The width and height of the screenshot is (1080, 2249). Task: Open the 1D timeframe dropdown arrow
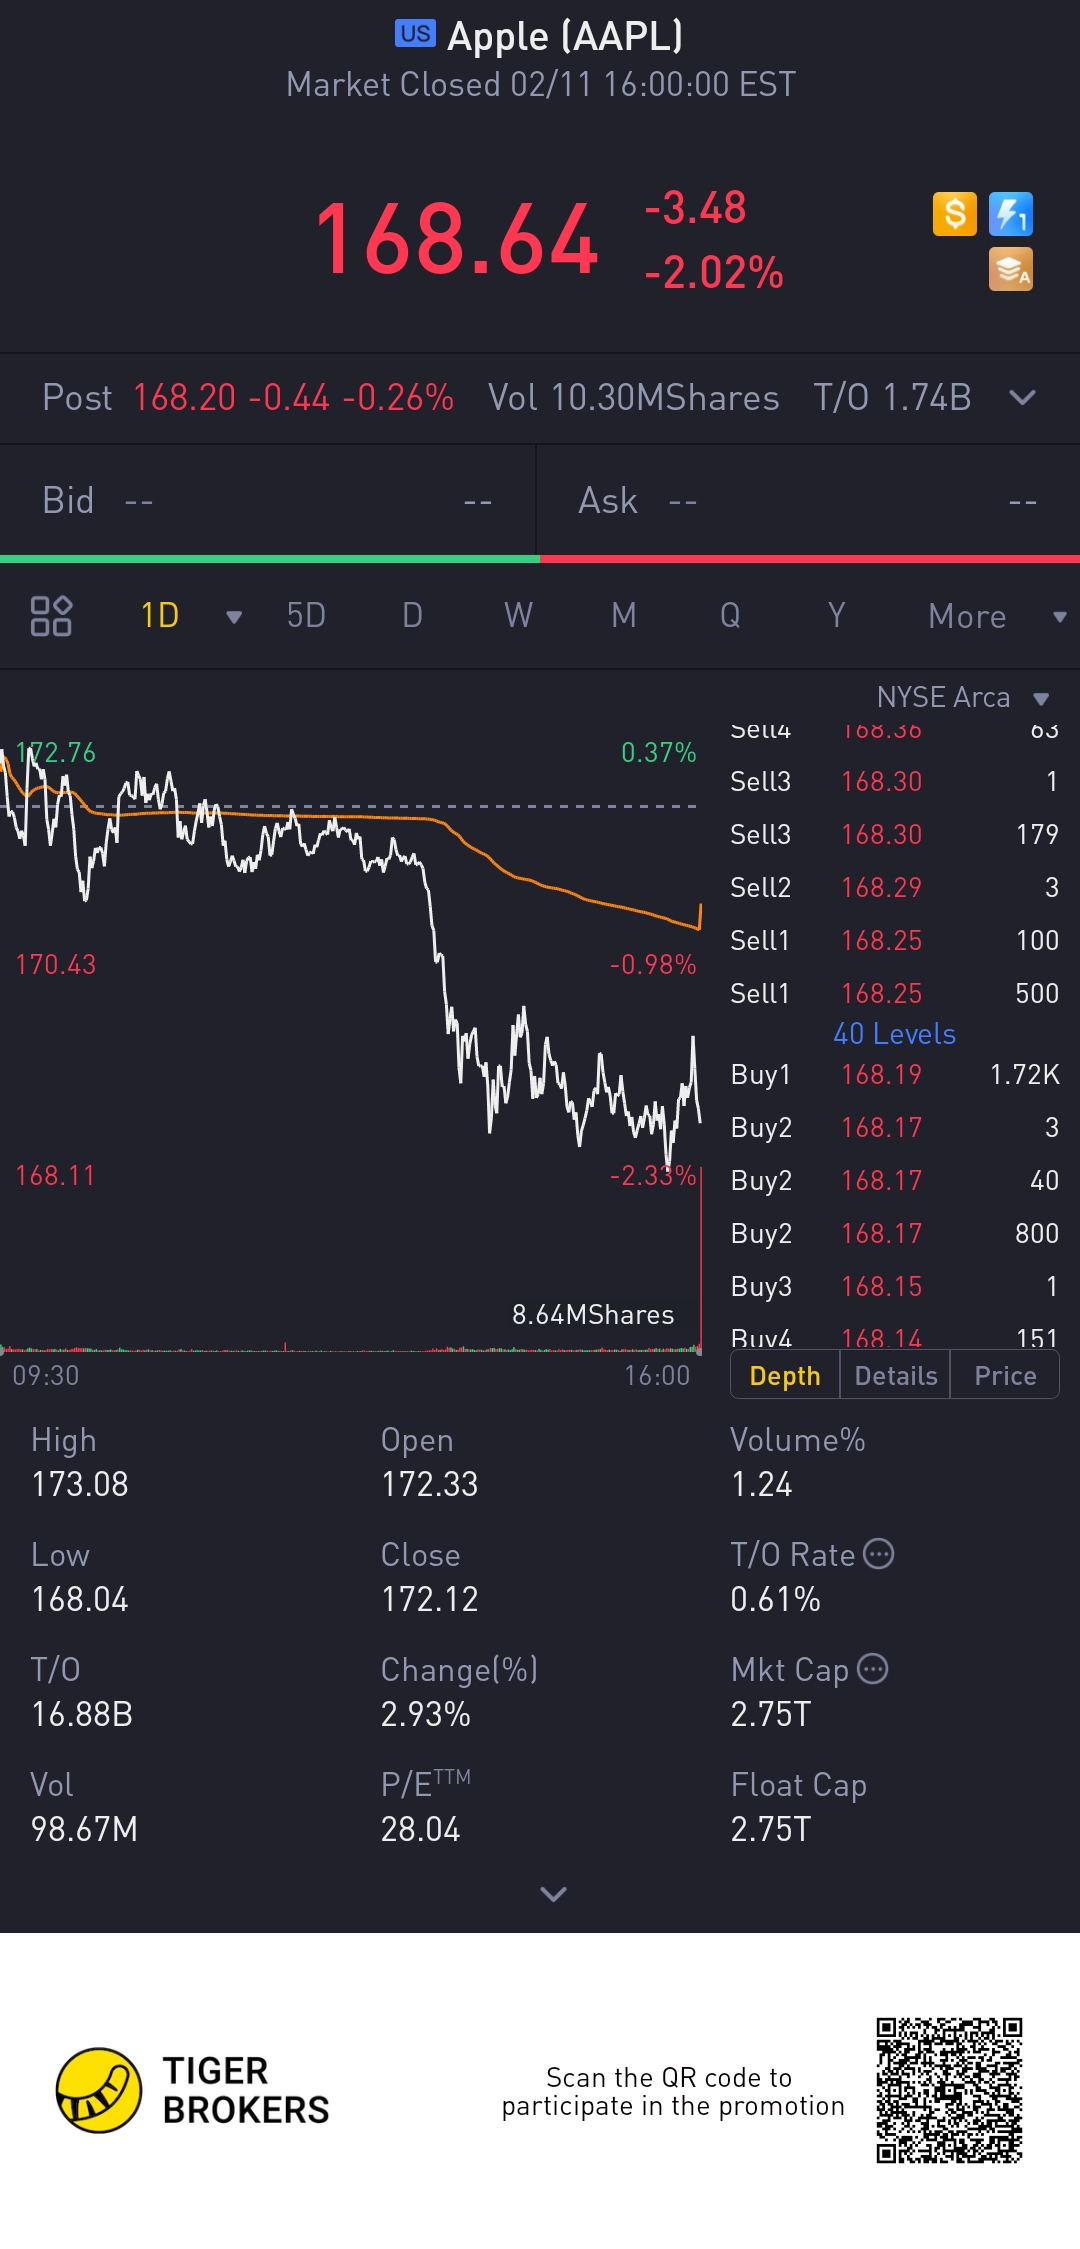tap(234, 617)
